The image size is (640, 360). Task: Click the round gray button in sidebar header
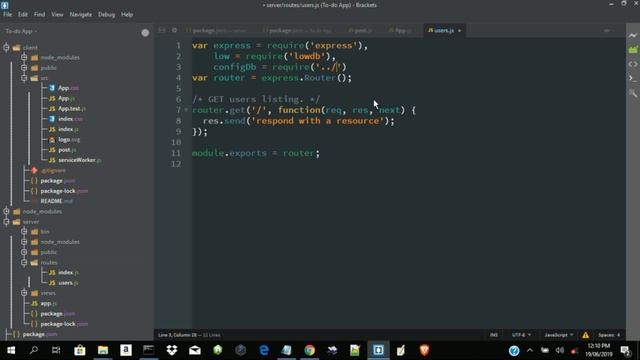pyautogui.click(x=145, y=33)
